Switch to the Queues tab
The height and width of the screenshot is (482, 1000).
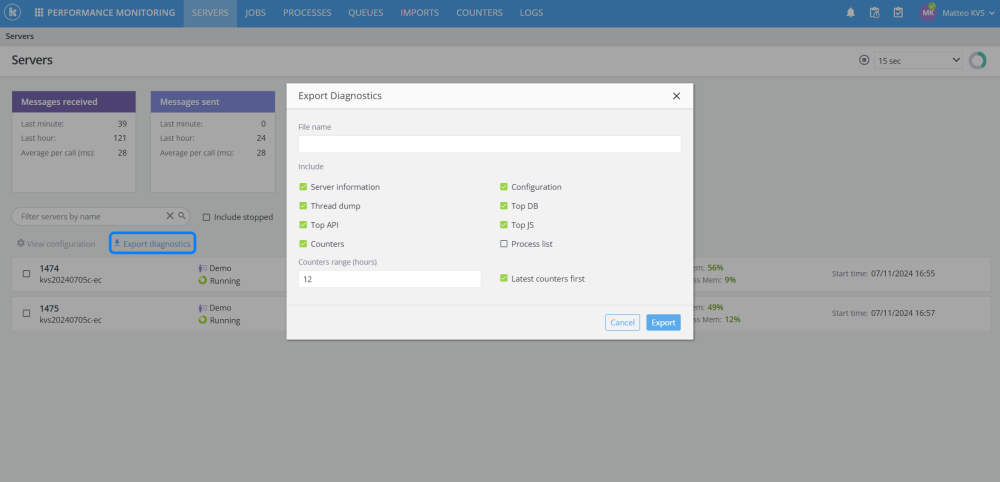(x=365, y=13)
